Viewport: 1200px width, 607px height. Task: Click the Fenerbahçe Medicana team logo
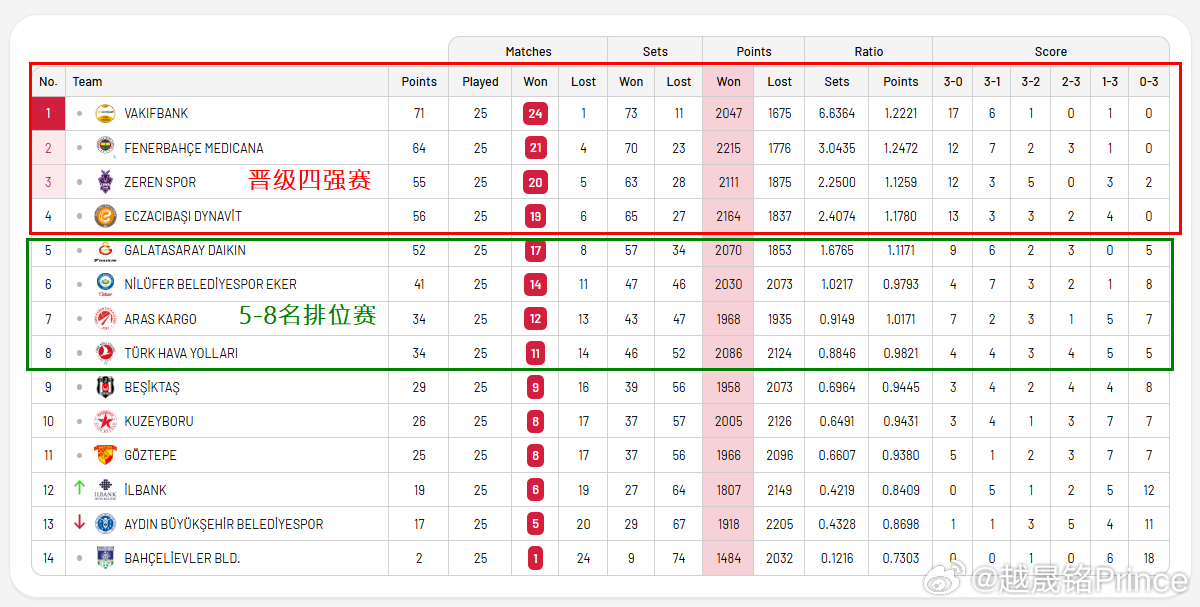105,148
